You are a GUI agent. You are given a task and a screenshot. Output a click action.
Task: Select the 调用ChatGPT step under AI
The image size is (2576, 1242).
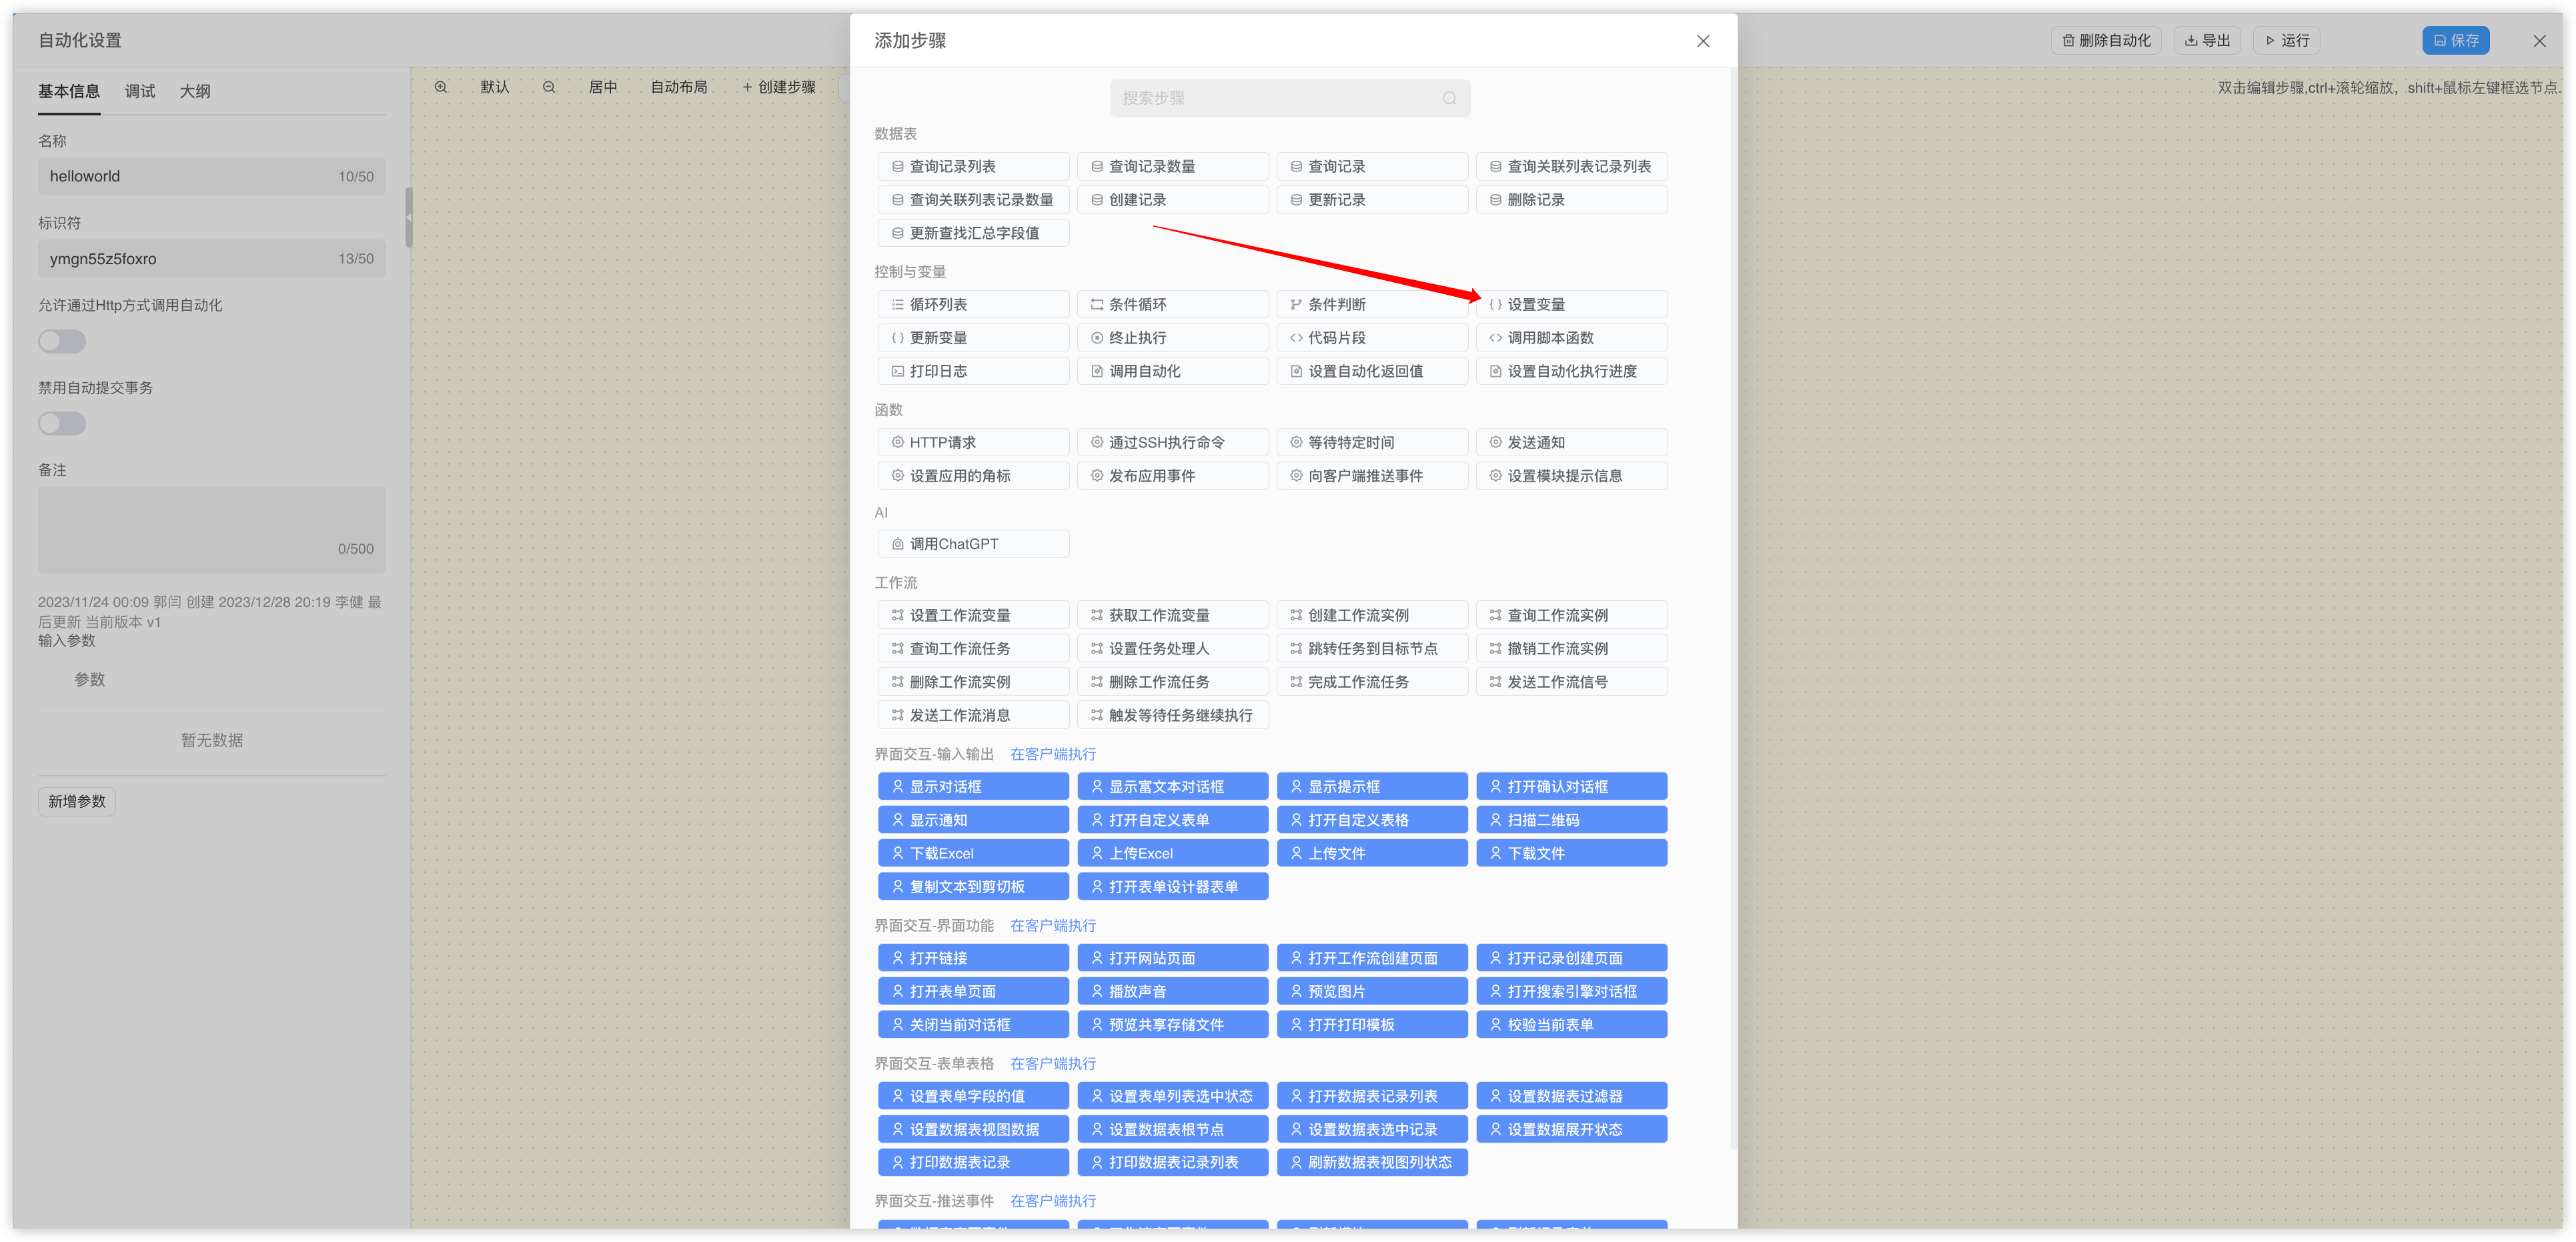pyautogui.click(x=973, y=543)
